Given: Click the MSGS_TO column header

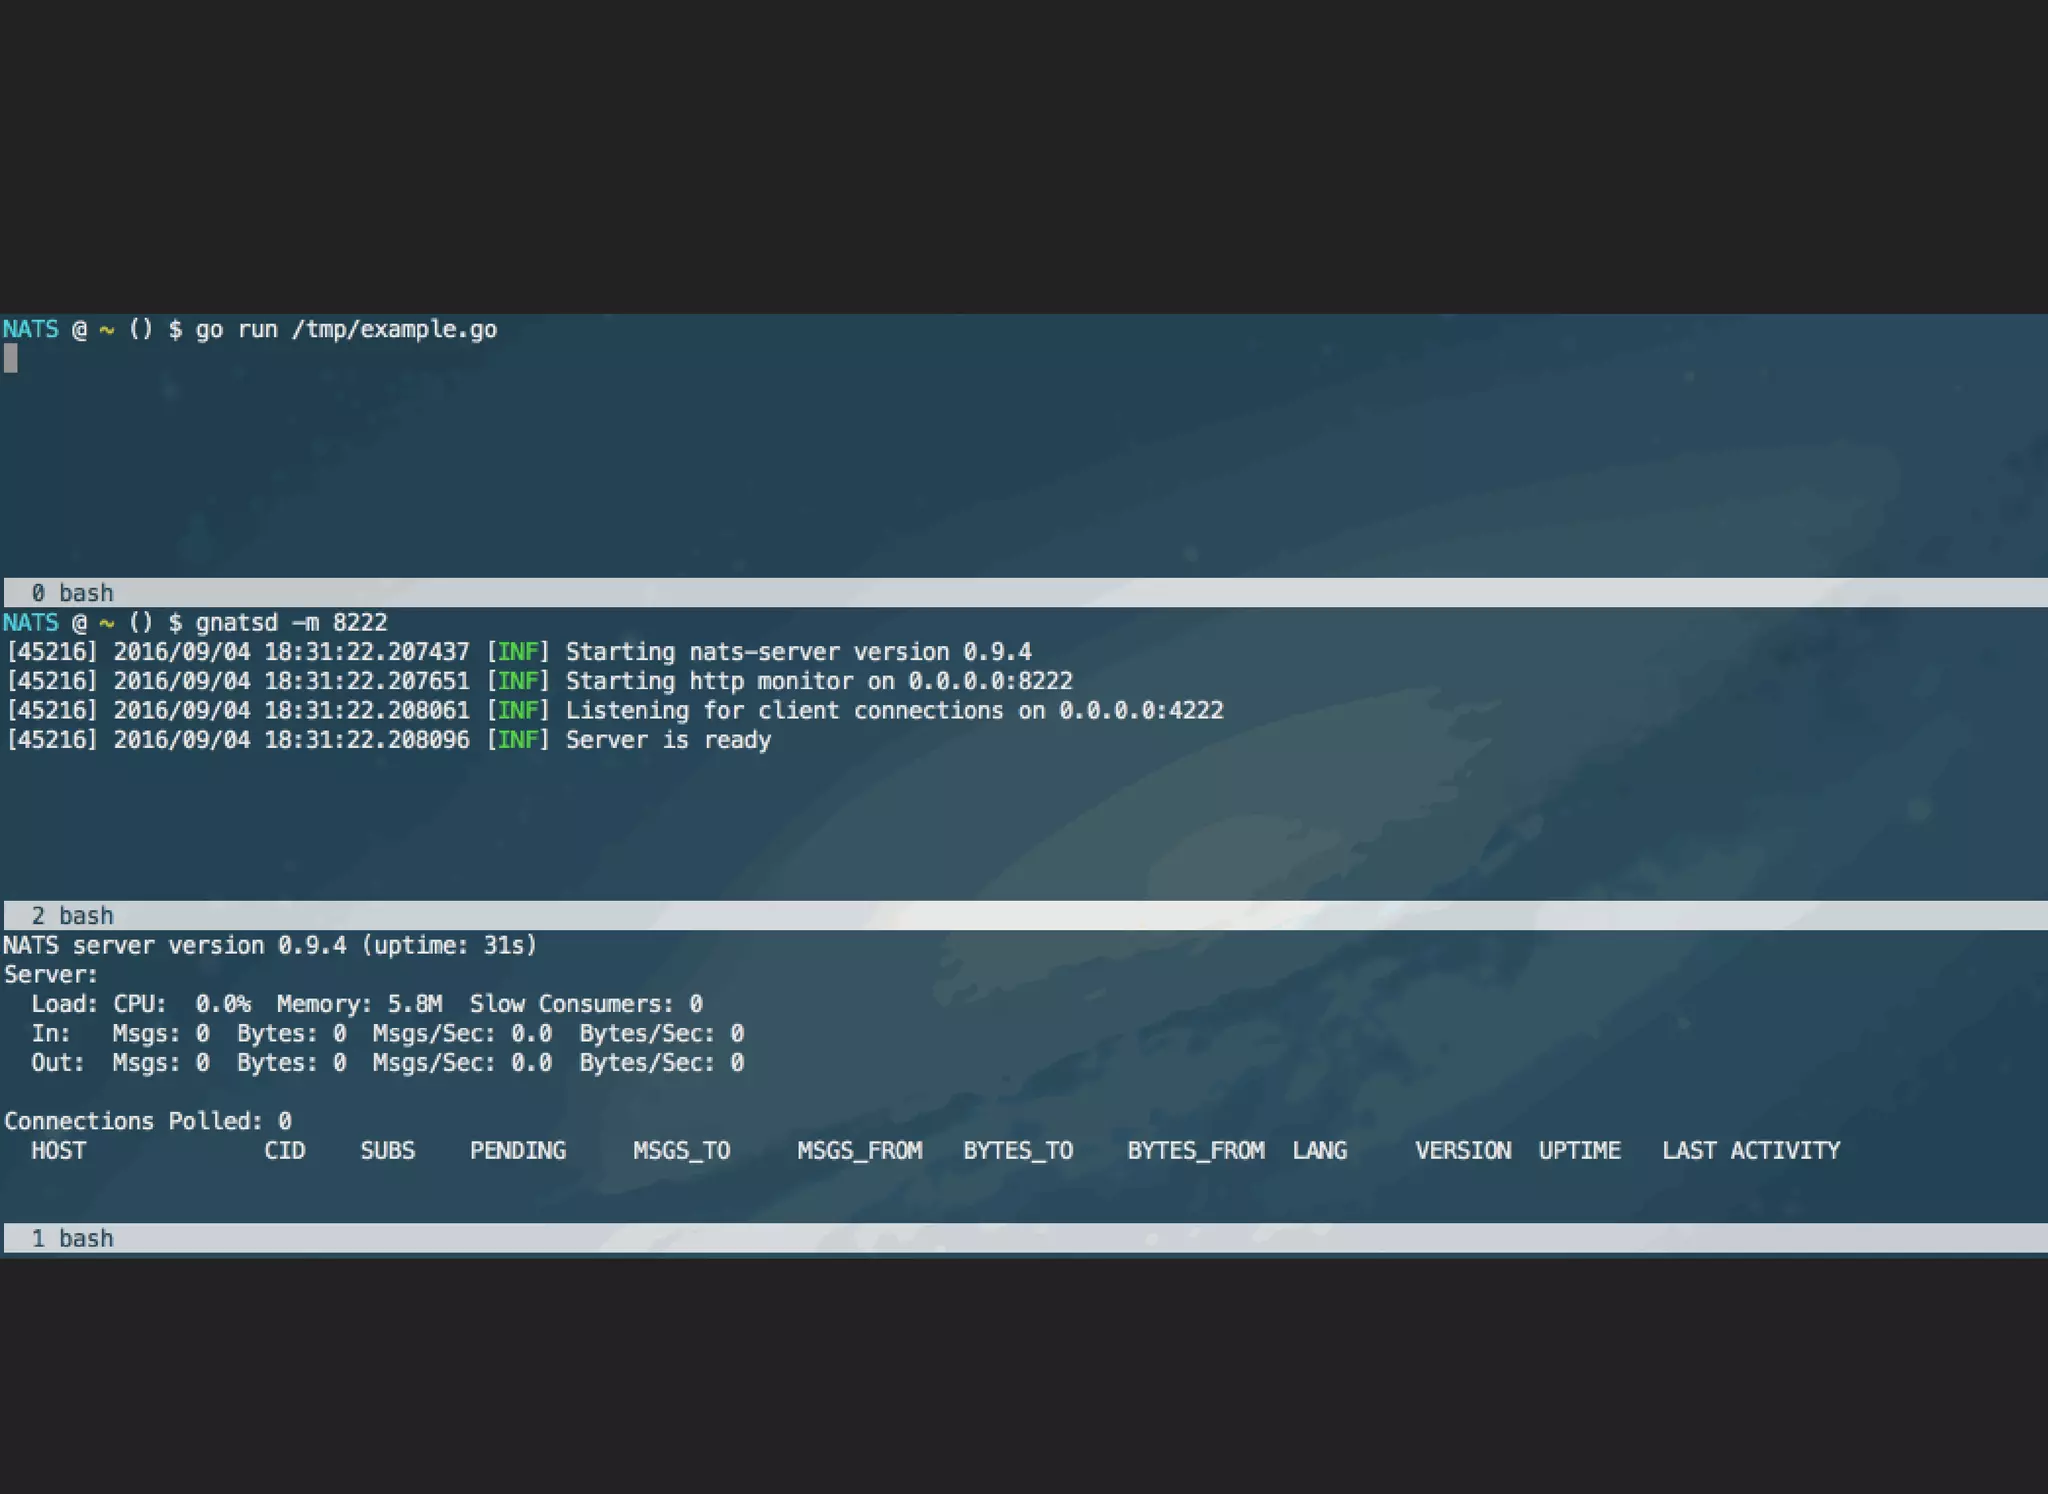Looking at the screenshot, I should coord(681,1151).
